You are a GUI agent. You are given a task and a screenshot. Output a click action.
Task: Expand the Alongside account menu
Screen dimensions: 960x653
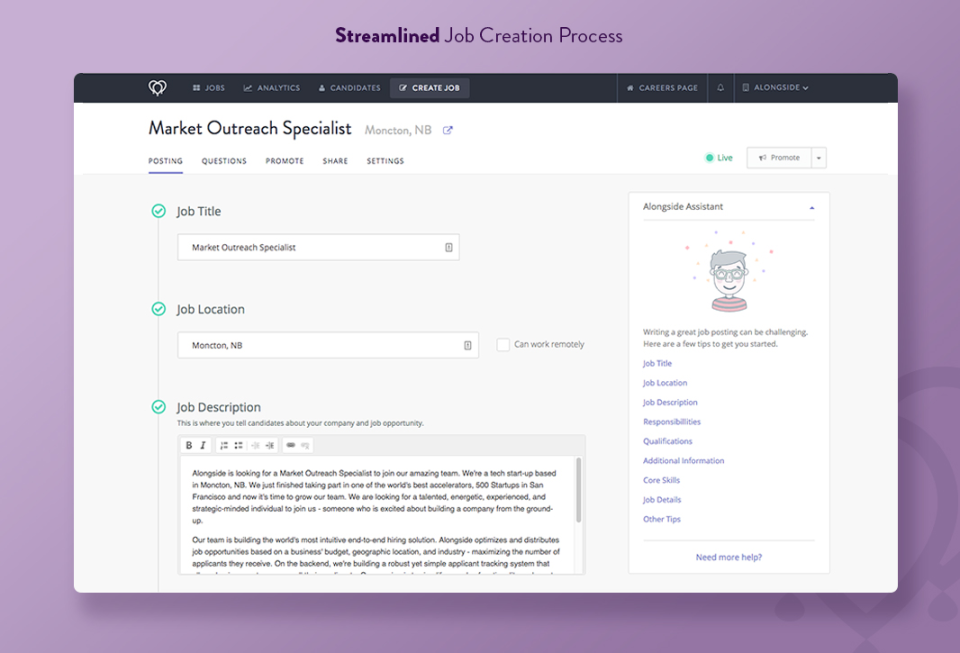[x=779, y=88]
